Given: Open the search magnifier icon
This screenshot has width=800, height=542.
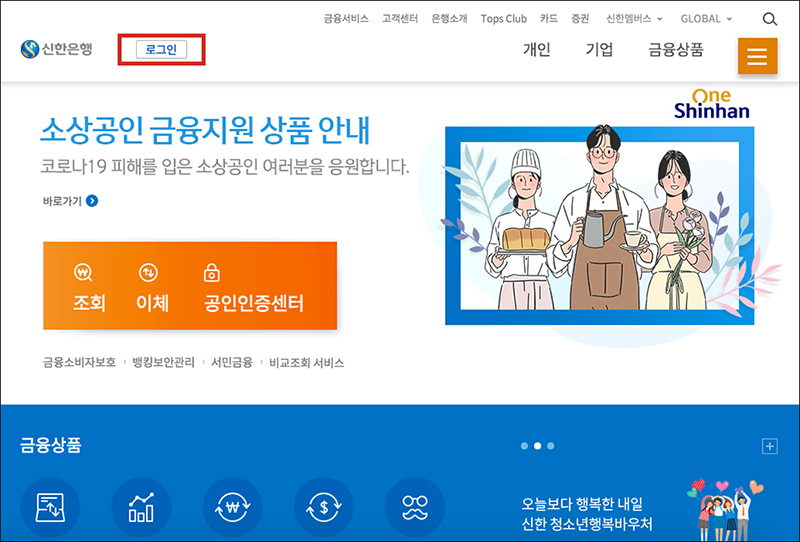Looking at the screenshot, I should [x=769, y=19].
